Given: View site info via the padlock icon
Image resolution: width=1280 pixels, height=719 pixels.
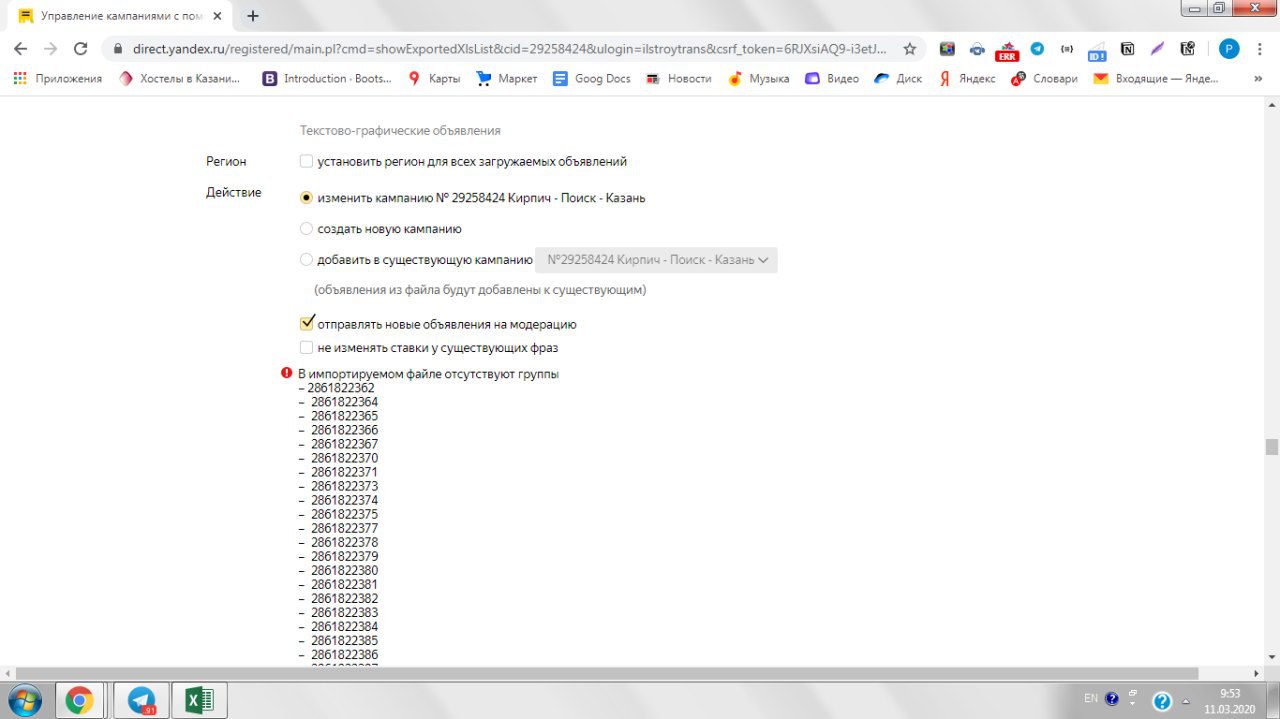Looking at the screenshot, I should pyautogui.click(x=117, y=48).
